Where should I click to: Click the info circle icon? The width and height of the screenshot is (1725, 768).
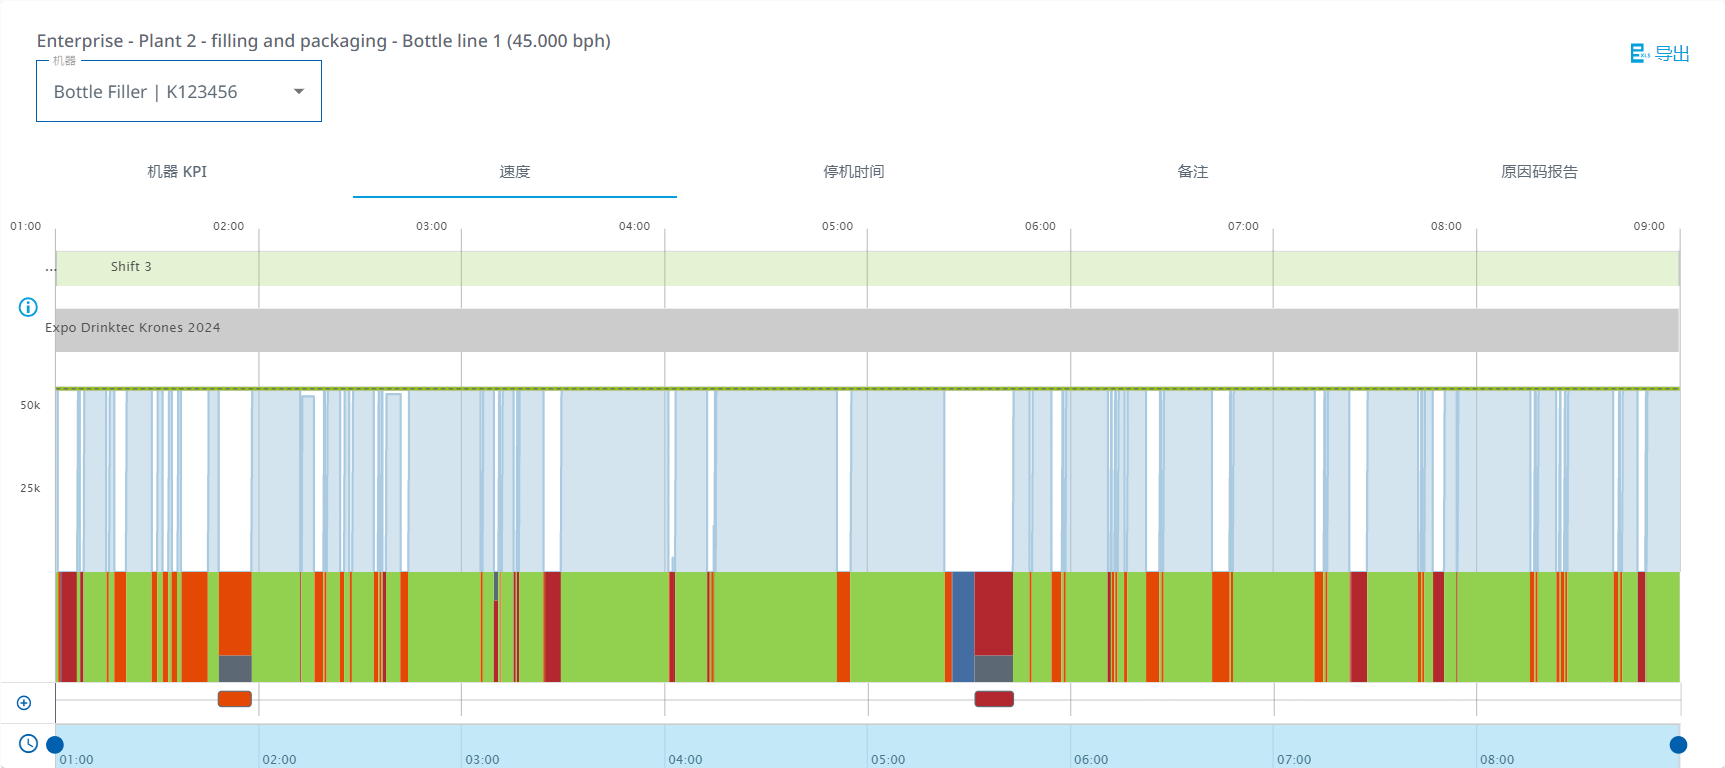28,307
